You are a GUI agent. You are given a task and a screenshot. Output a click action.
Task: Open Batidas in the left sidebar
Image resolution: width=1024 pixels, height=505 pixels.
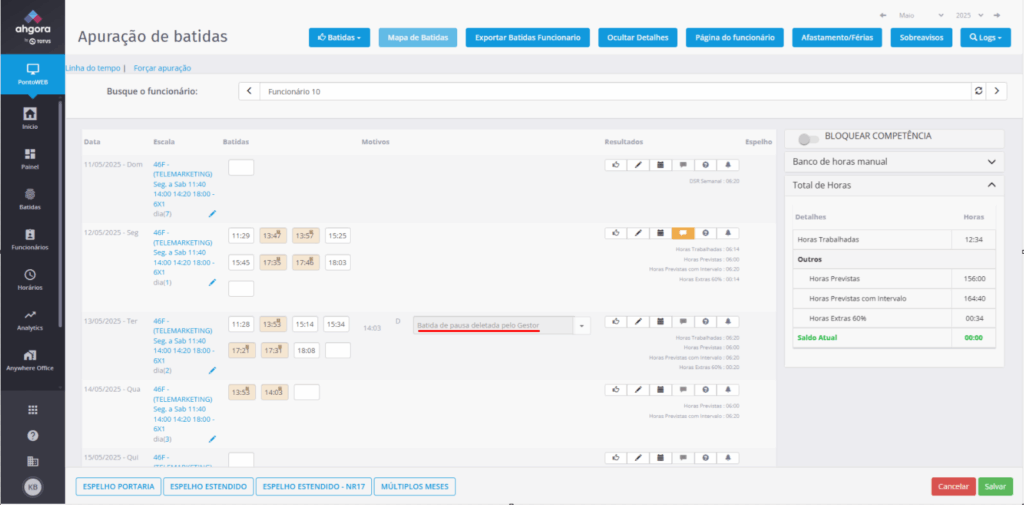click(x=30, y=198)
